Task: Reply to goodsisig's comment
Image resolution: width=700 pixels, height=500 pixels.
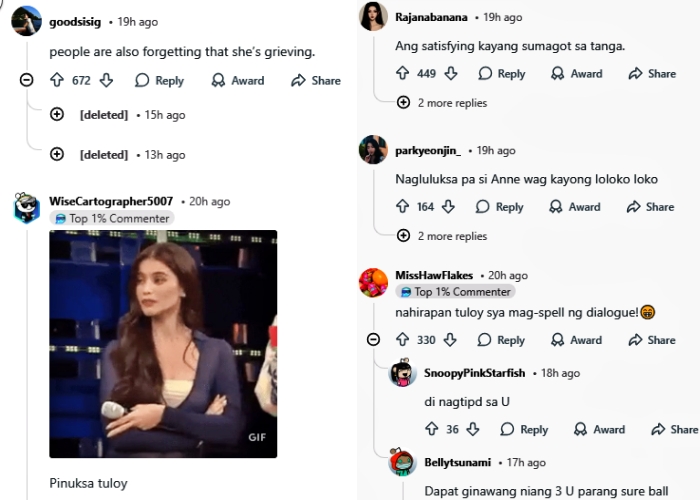Action: coord(159,81)
